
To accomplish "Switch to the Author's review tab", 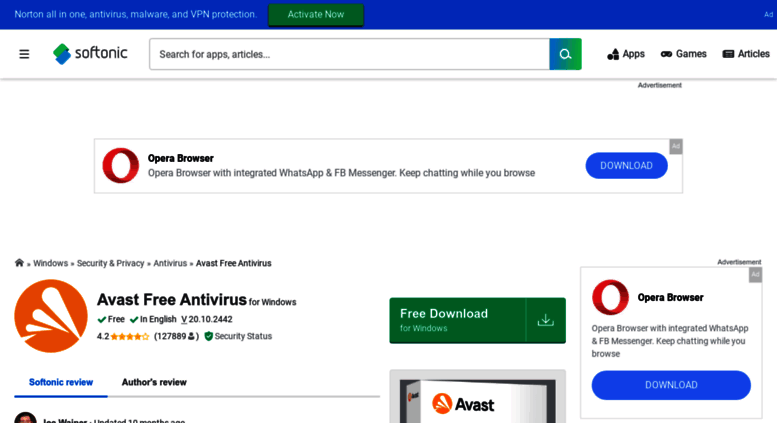I will click(154, 382).
